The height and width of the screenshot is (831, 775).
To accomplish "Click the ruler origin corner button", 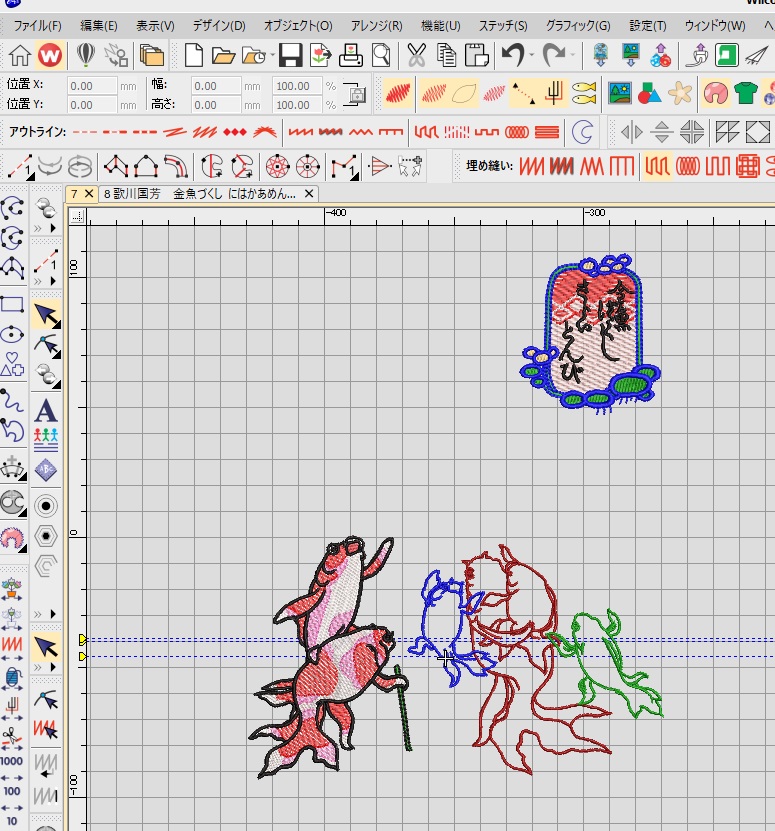I will coord(77,216).
